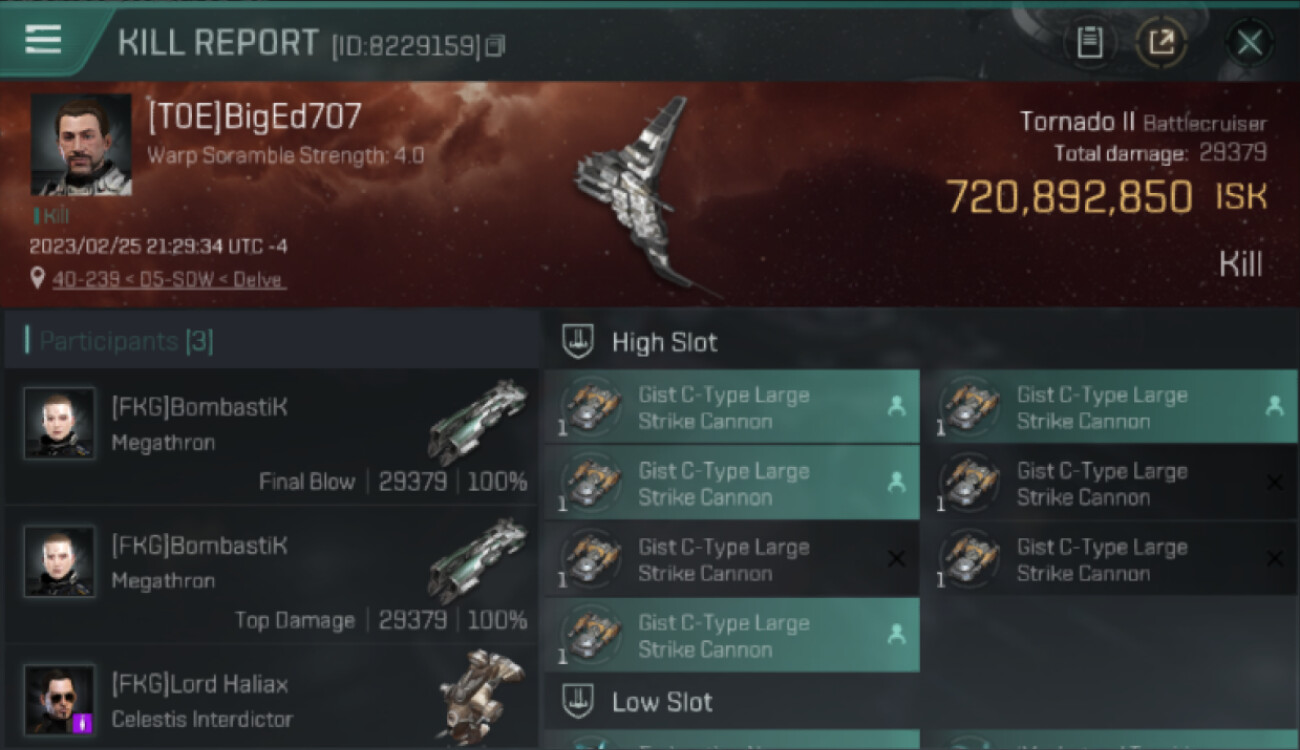1300x750 pixels.
Task: Open the 40-239 < D5-SDW < Delve location link
Action: coord(167,280)
